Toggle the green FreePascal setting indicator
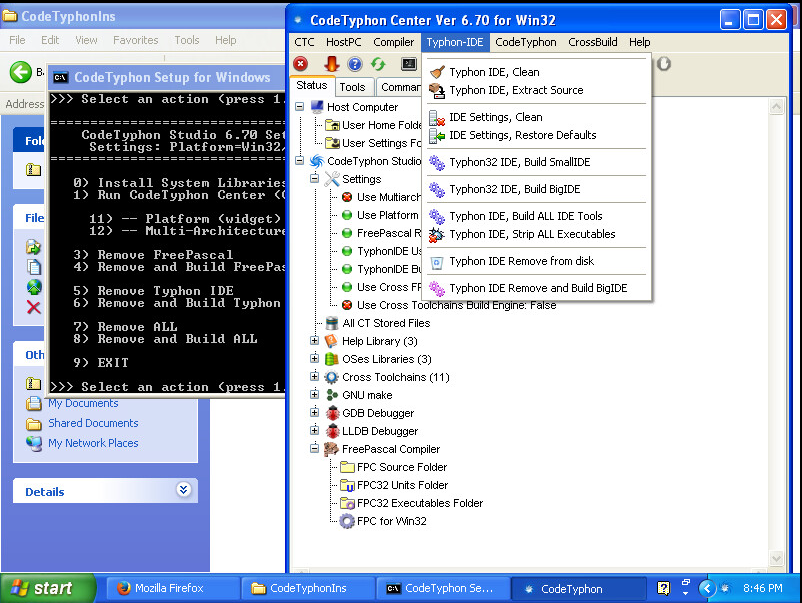The image size is (802, 603). (x=347, y=233)
